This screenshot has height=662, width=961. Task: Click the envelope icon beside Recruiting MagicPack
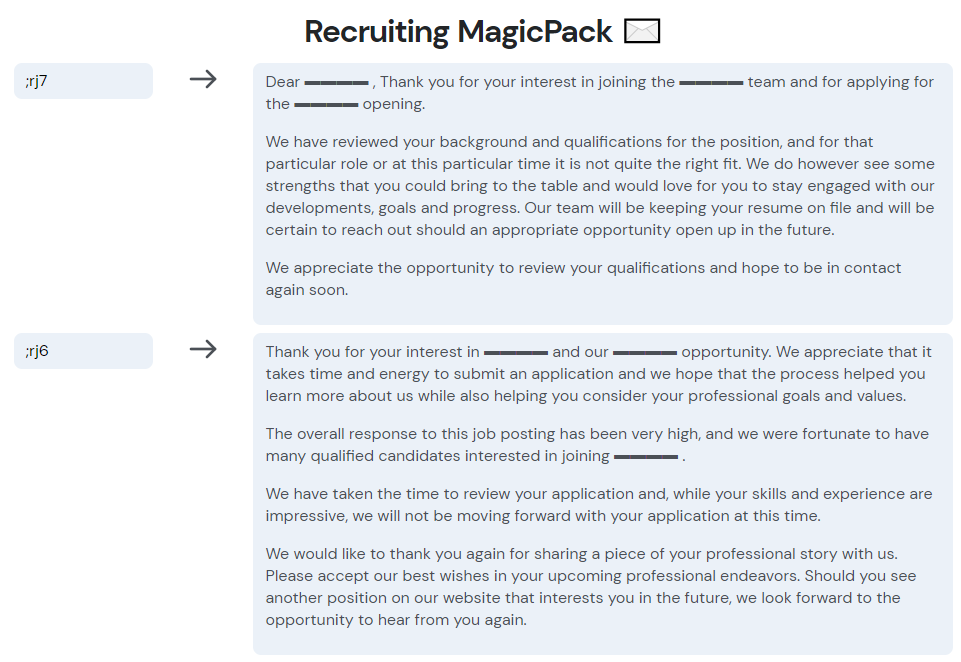pos(642,31)
